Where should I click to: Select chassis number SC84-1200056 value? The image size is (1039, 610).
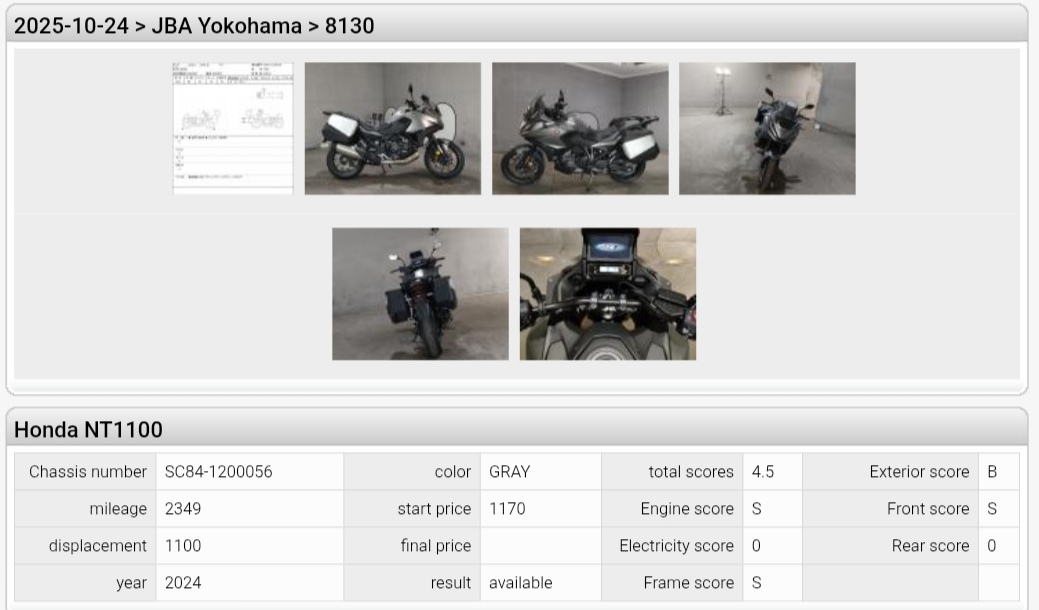click(219, 472)
